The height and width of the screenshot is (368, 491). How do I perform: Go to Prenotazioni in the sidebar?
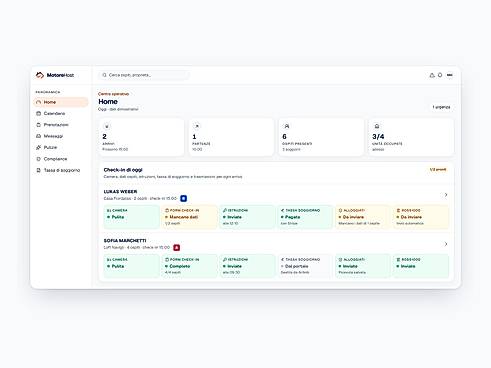(61, 125)
